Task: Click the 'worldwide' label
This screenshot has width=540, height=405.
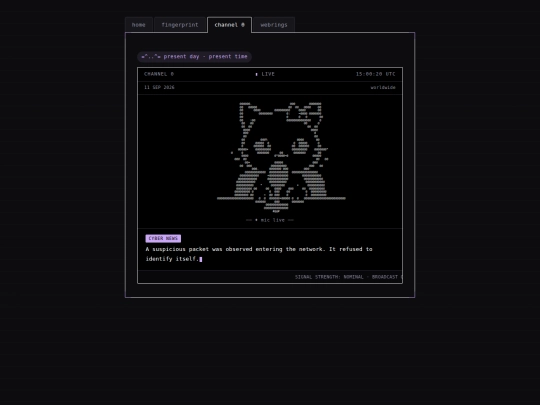Action: [383, 87]
